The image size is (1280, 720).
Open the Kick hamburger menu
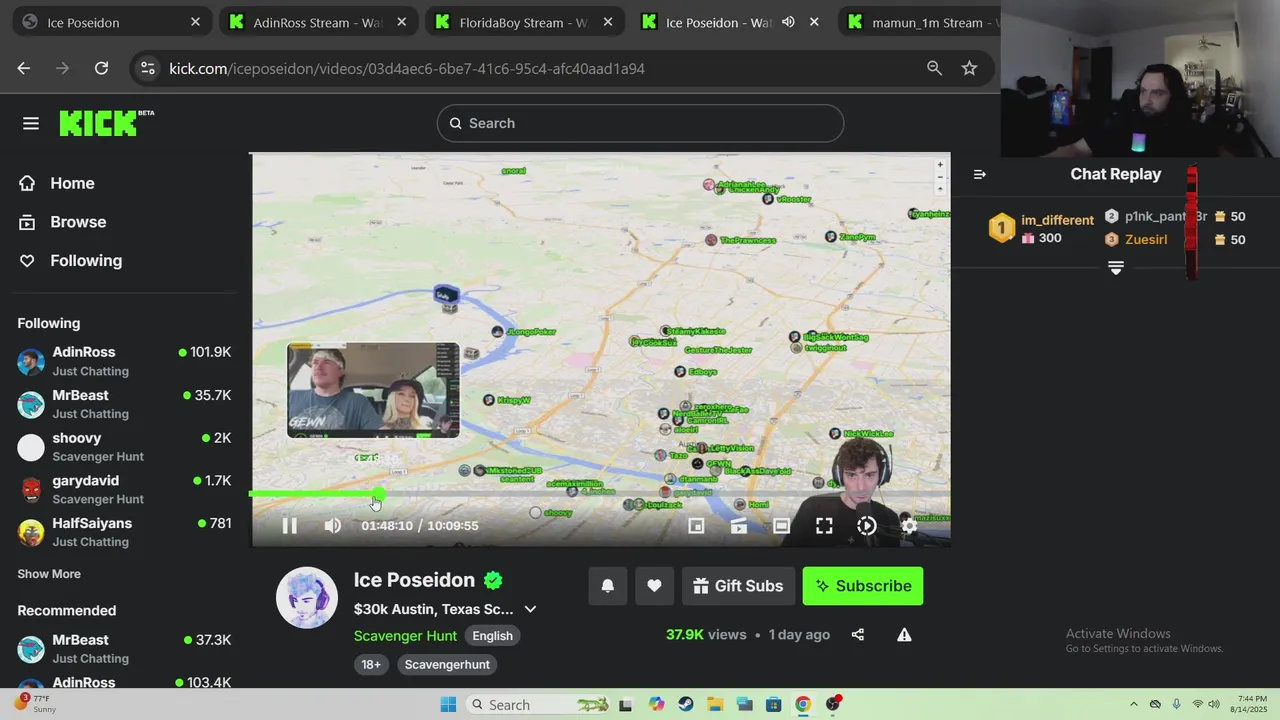(x=31, y=123)
